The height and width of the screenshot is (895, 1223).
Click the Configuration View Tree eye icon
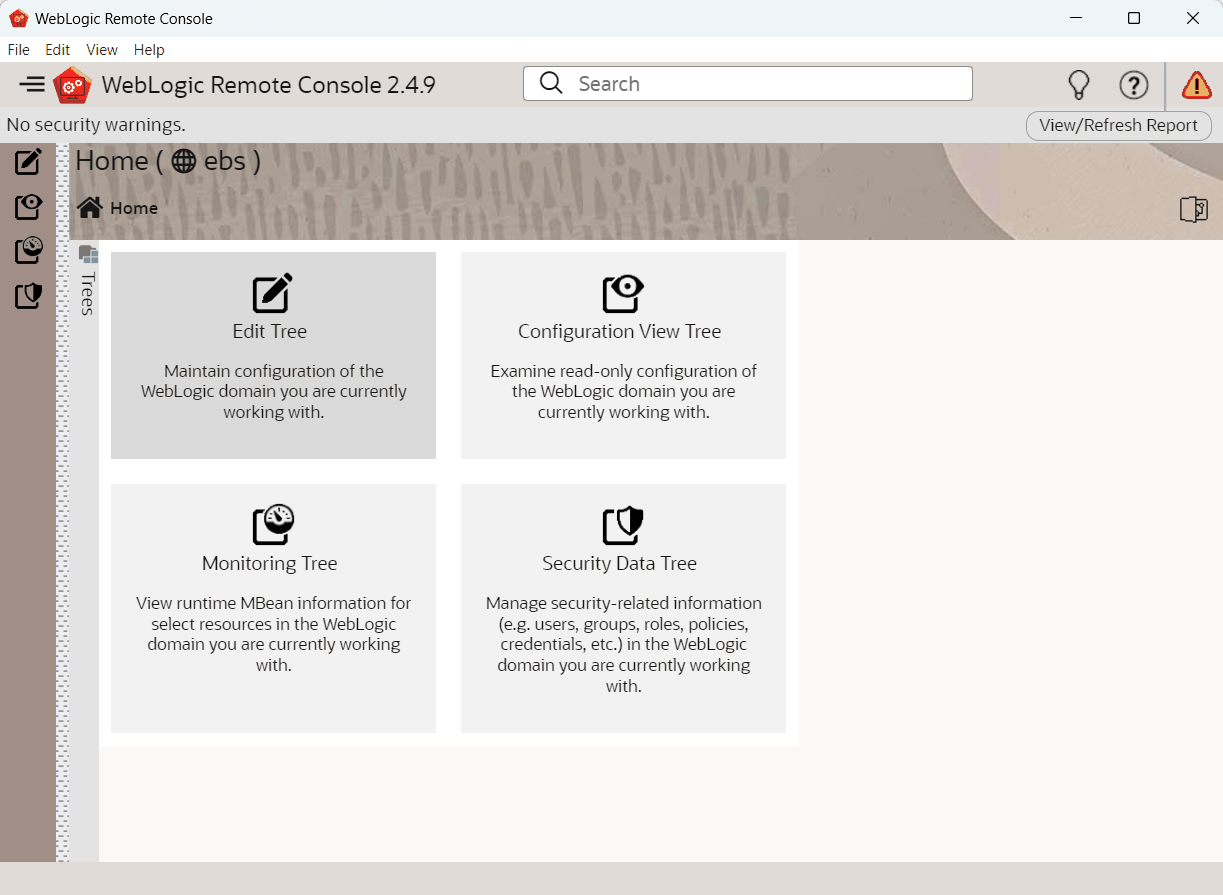[x=623, y=293]
